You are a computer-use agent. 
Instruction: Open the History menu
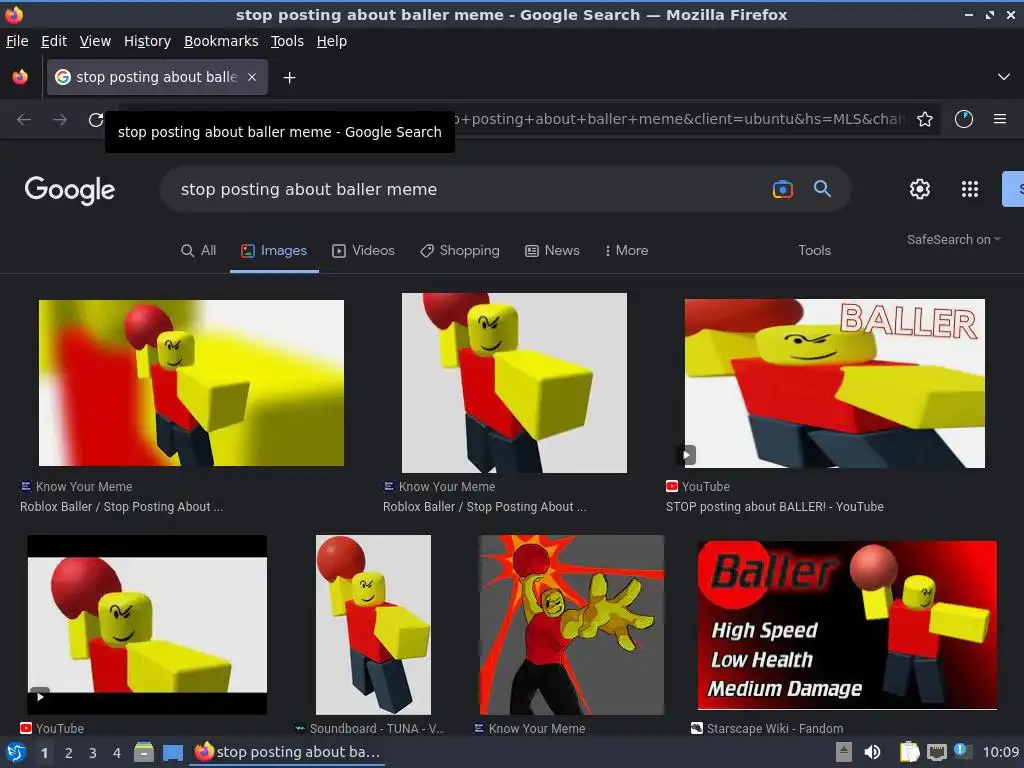147,41
